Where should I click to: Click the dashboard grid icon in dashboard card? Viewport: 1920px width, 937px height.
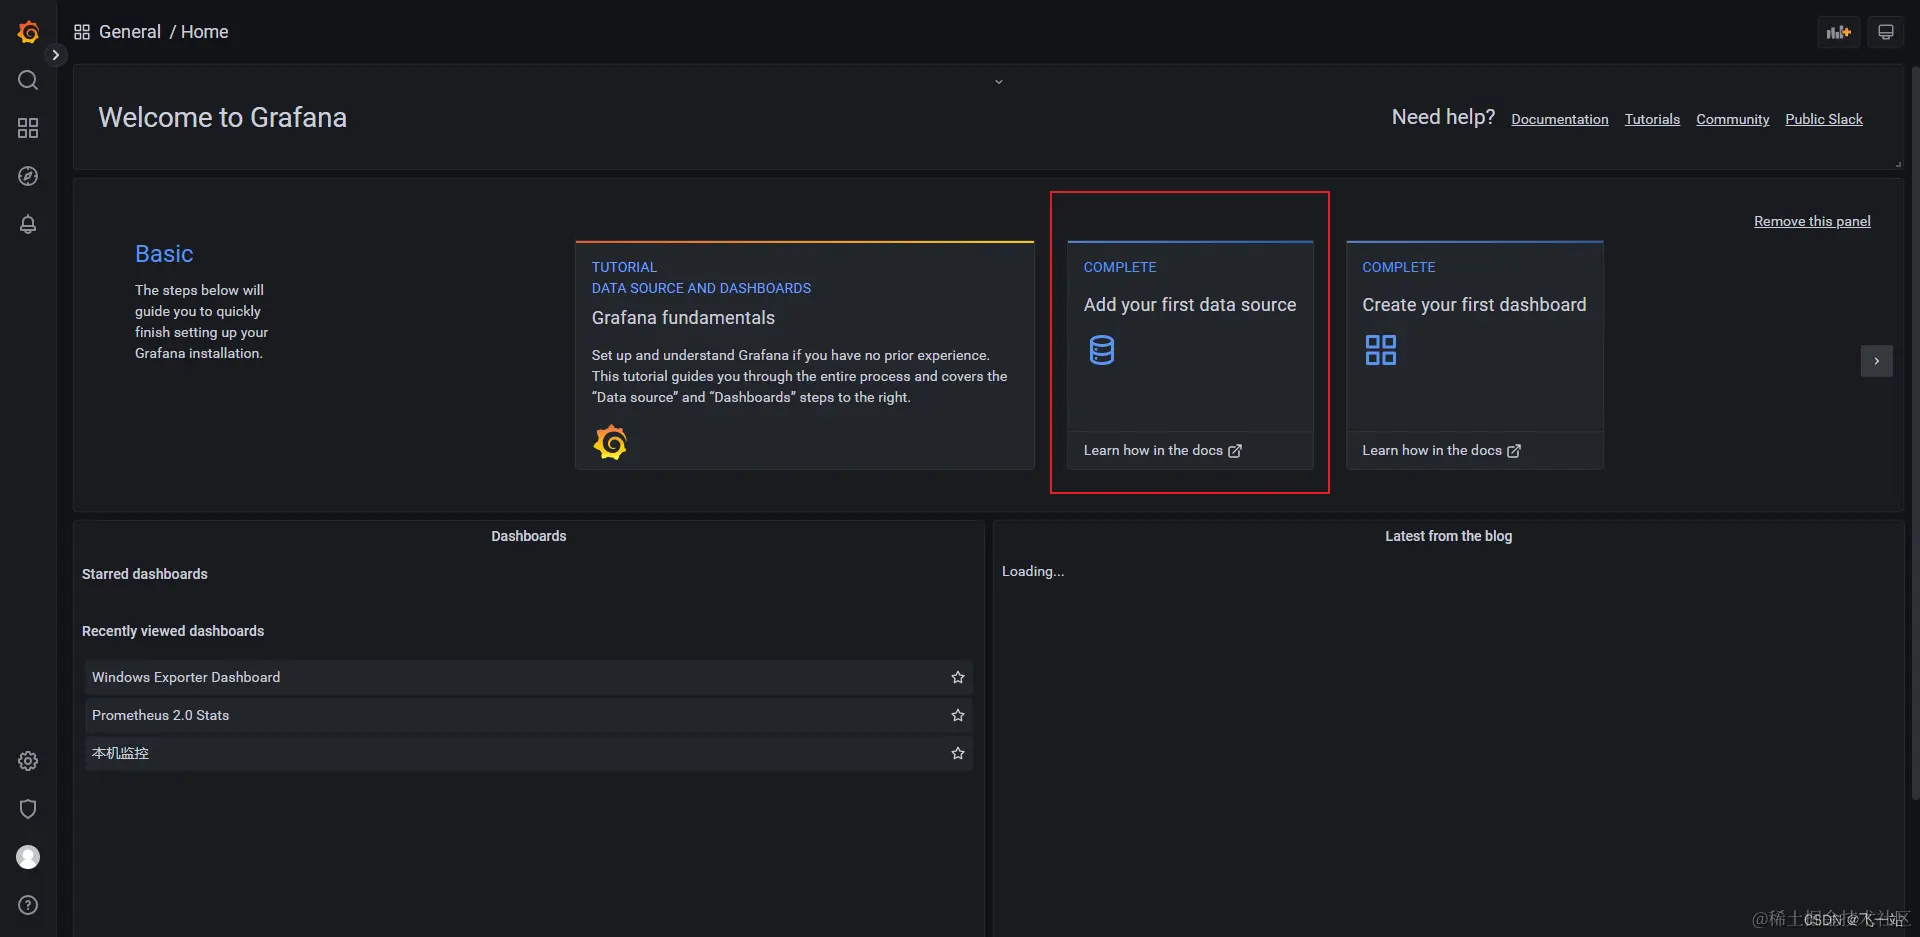1381,350
